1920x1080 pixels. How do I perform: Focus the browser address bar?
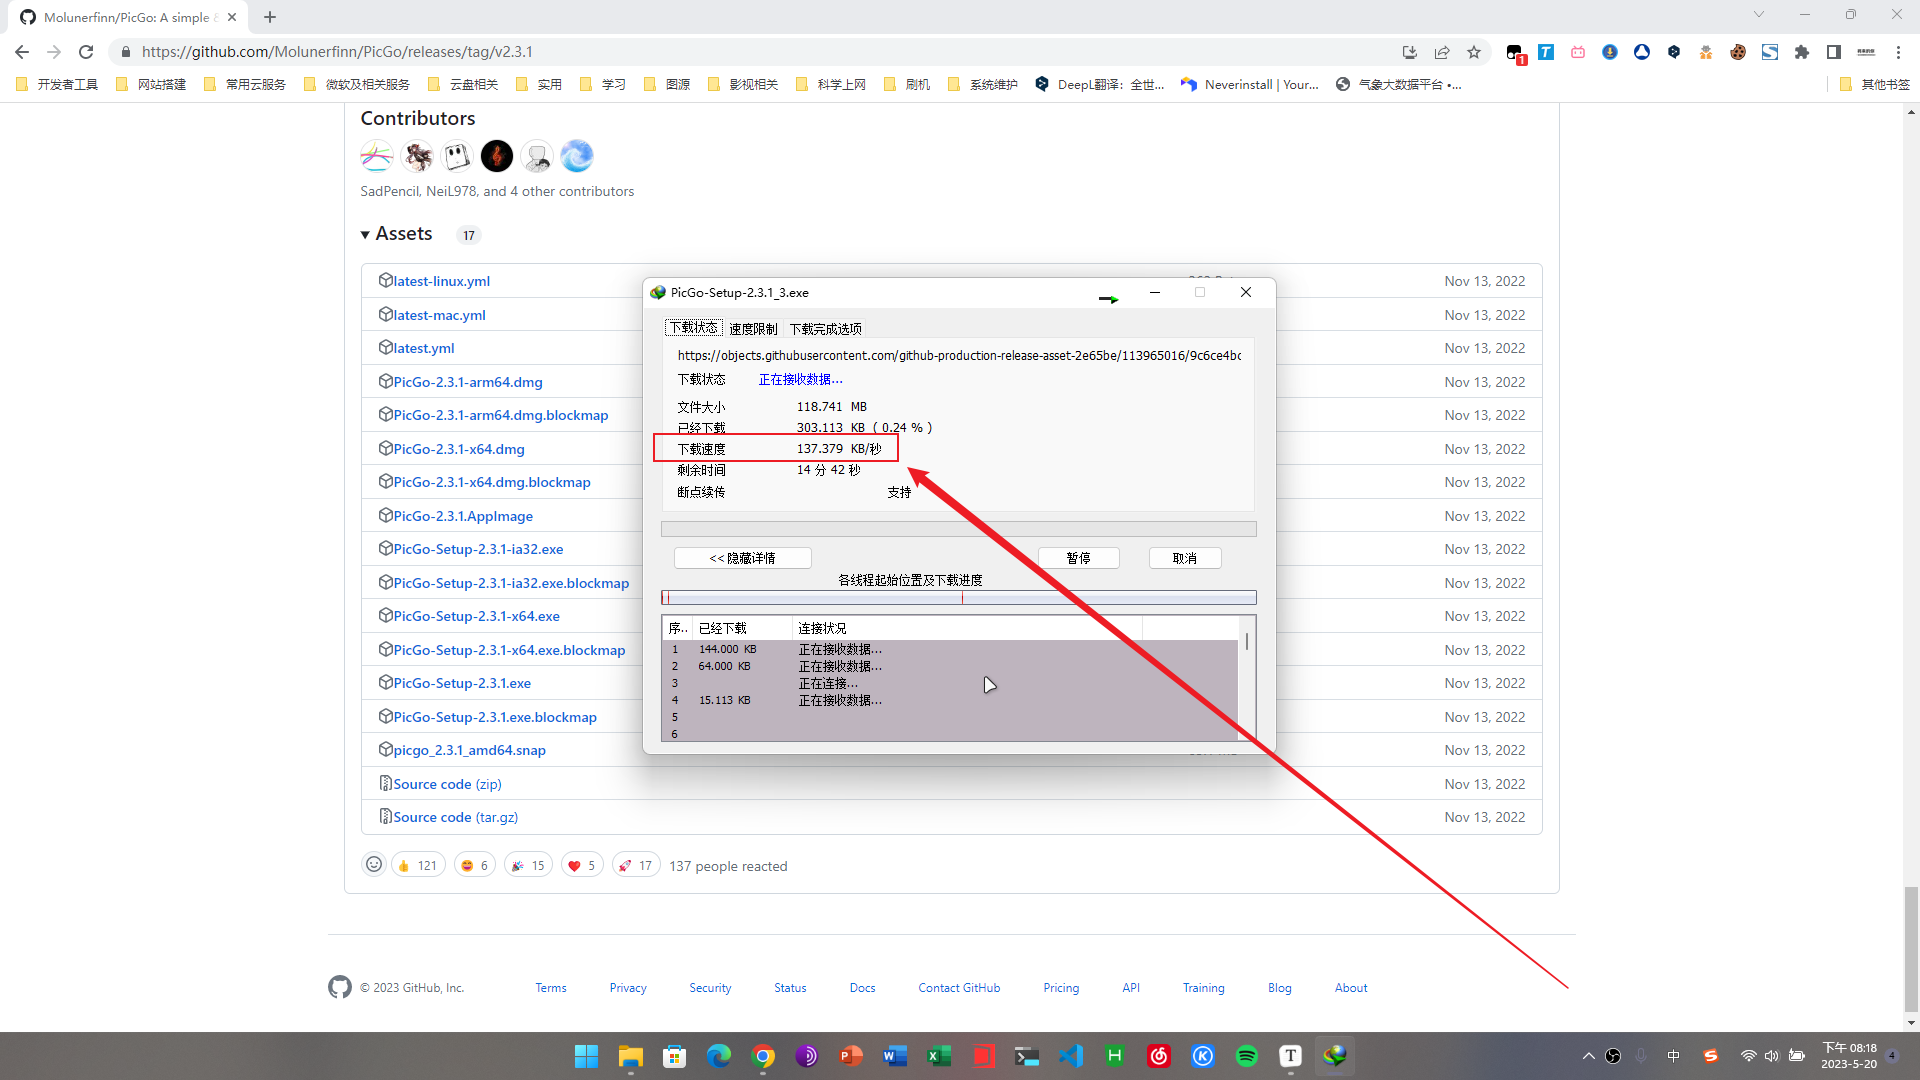click(x=760, y=52)
